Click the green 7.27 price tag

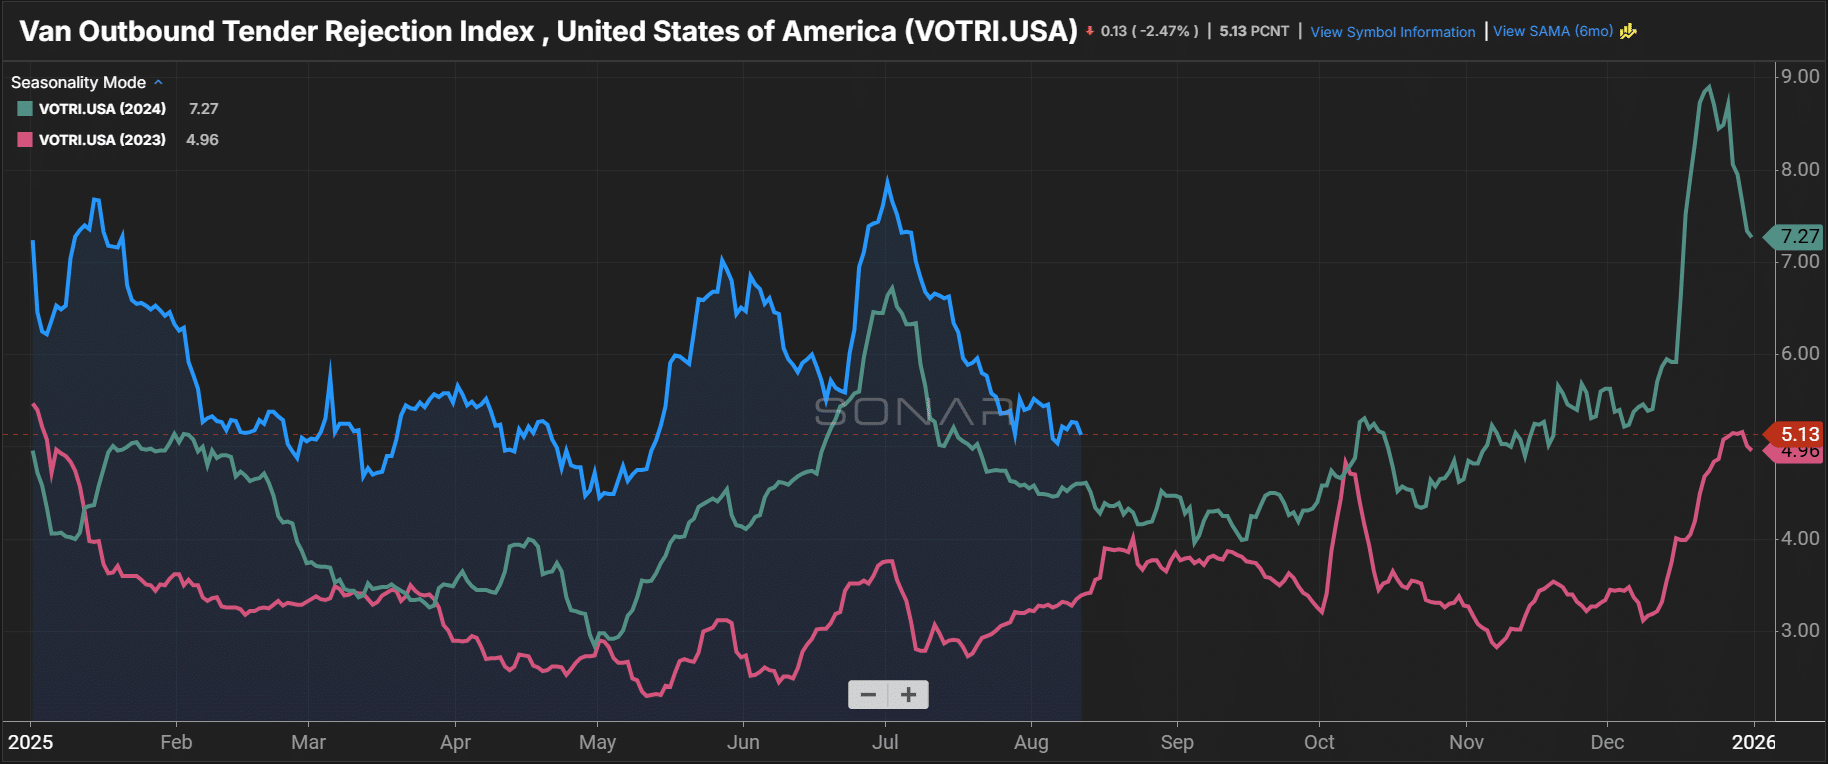pos(1799,237)
